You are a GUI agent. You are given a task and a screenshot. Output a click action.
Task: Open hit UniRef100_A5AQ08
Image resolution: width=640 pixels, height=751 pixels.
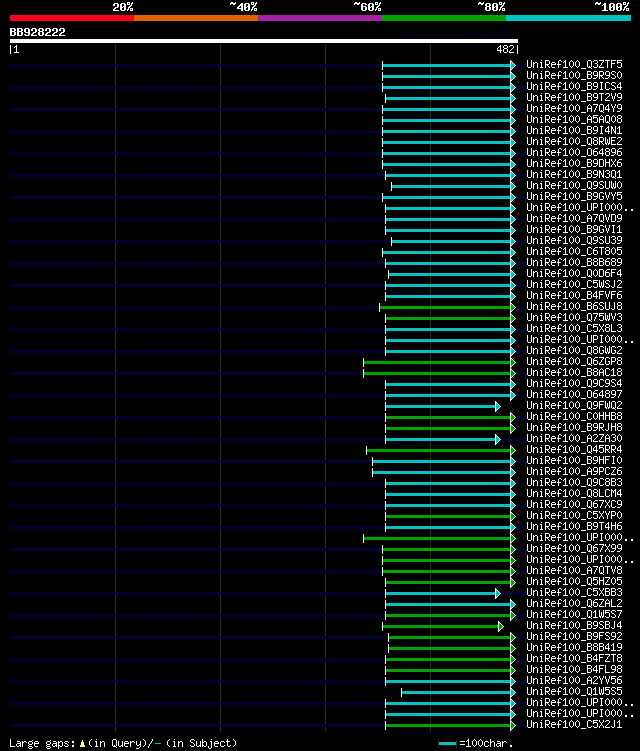[574, 119]
